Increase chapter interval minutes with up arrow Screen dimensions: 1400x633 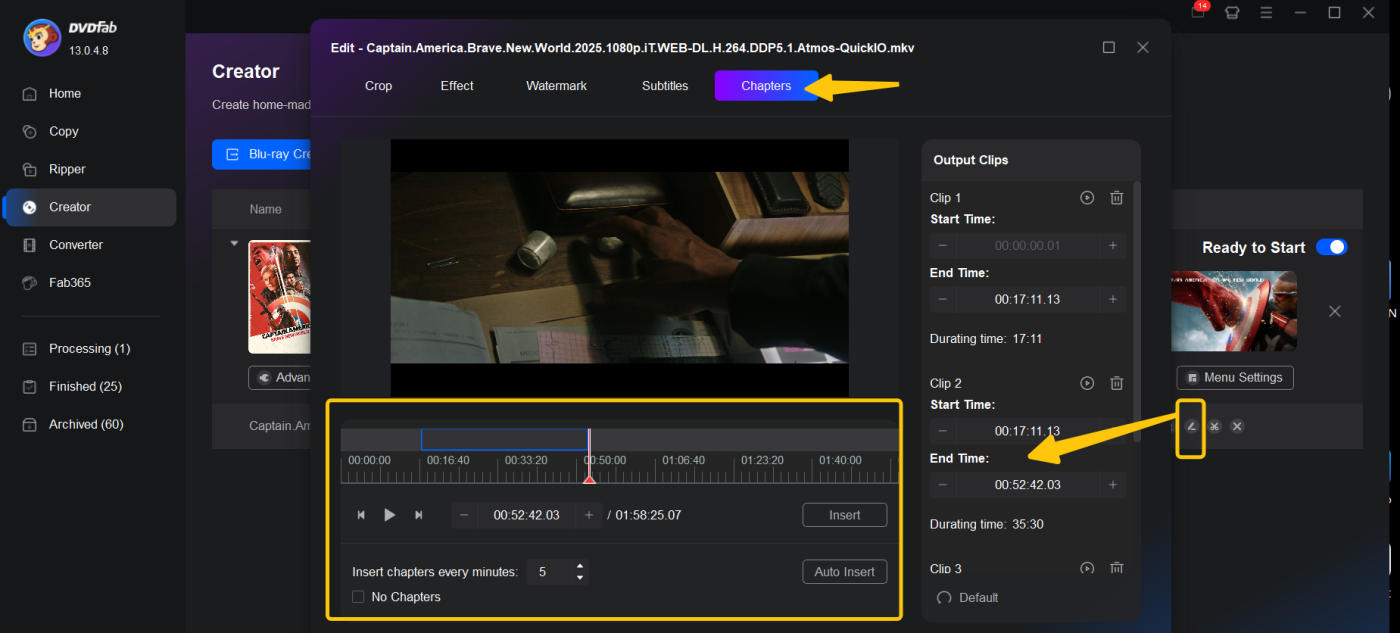coord(579,566)
